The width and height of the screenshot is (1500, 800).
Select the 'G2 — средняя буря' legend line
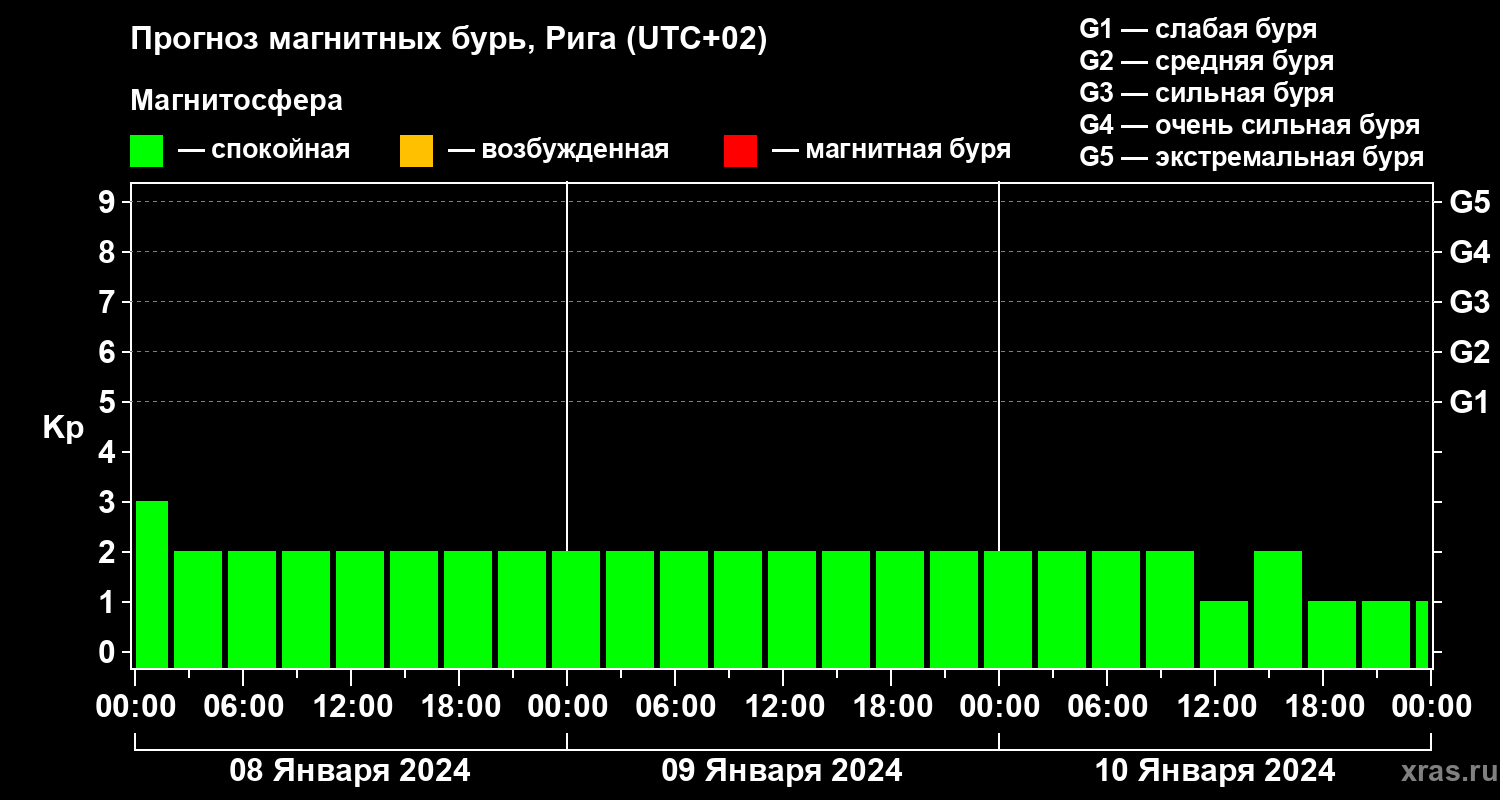pyautogui.click(x=1207, y=61)
